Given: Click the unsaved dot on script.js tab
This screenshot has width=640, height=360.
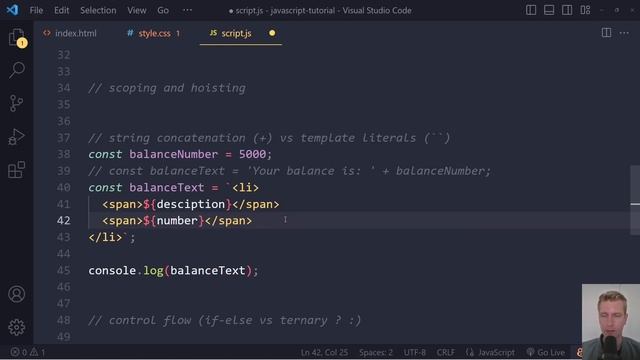Looking at the screenshot, I should click(272, 33).
